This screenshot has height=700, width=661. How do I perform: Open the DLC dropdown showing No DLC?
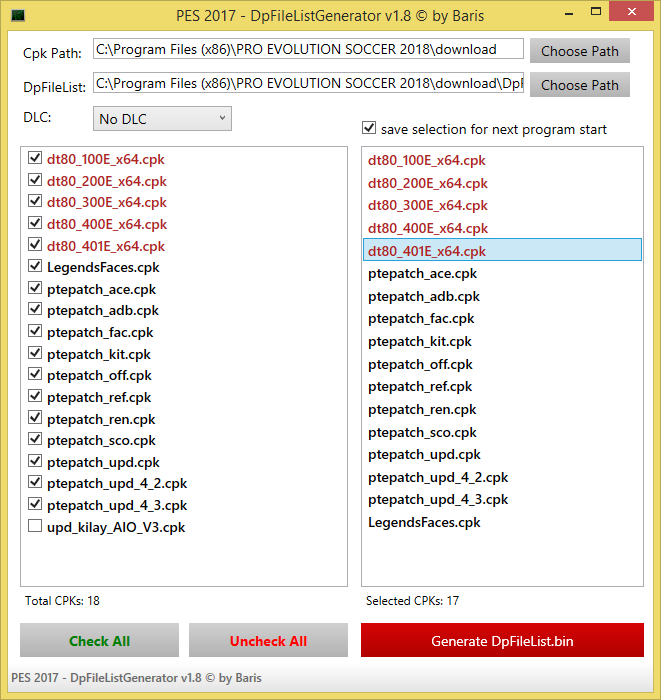[x=162, y=119]
